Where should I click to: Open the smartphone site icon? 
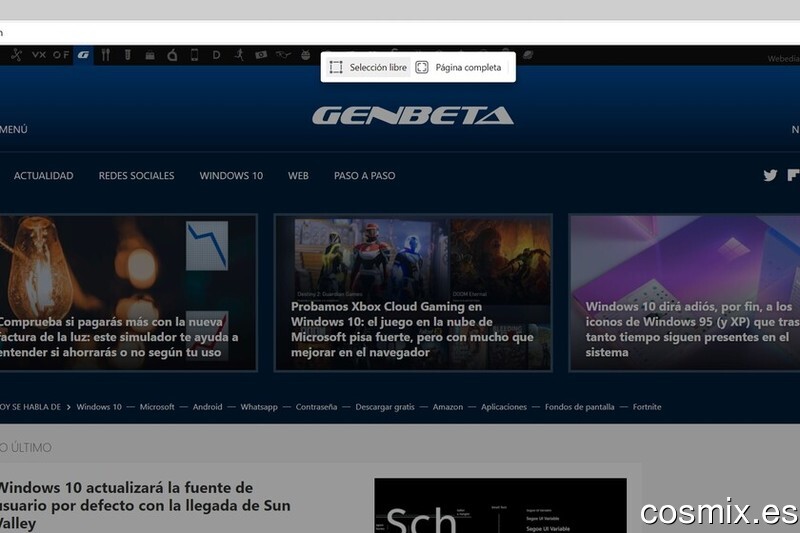pos(194,55)
